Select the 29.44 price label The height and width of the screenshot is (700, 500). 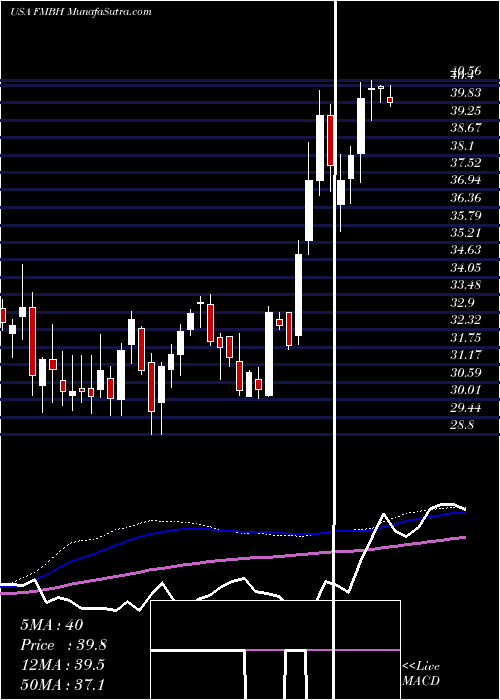[466, 407]
